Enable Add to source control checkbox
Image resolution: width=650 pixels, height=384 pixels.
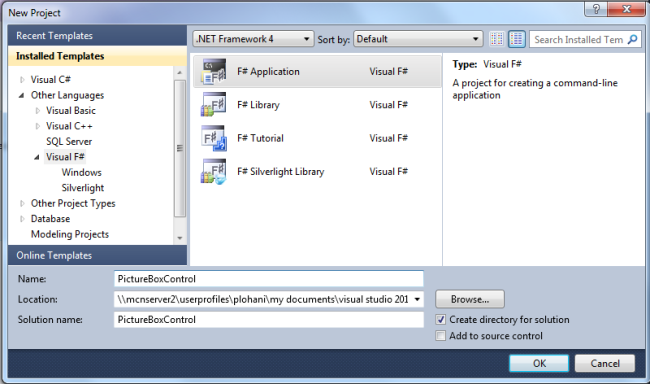coord(440,335)
